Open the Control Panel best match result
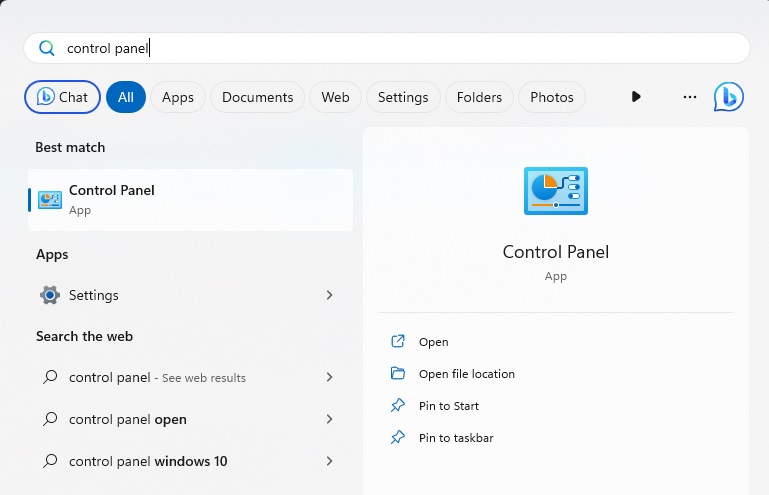Image resolution: width=769 pixels, height=495 pixels. click(x=190, y=200)
